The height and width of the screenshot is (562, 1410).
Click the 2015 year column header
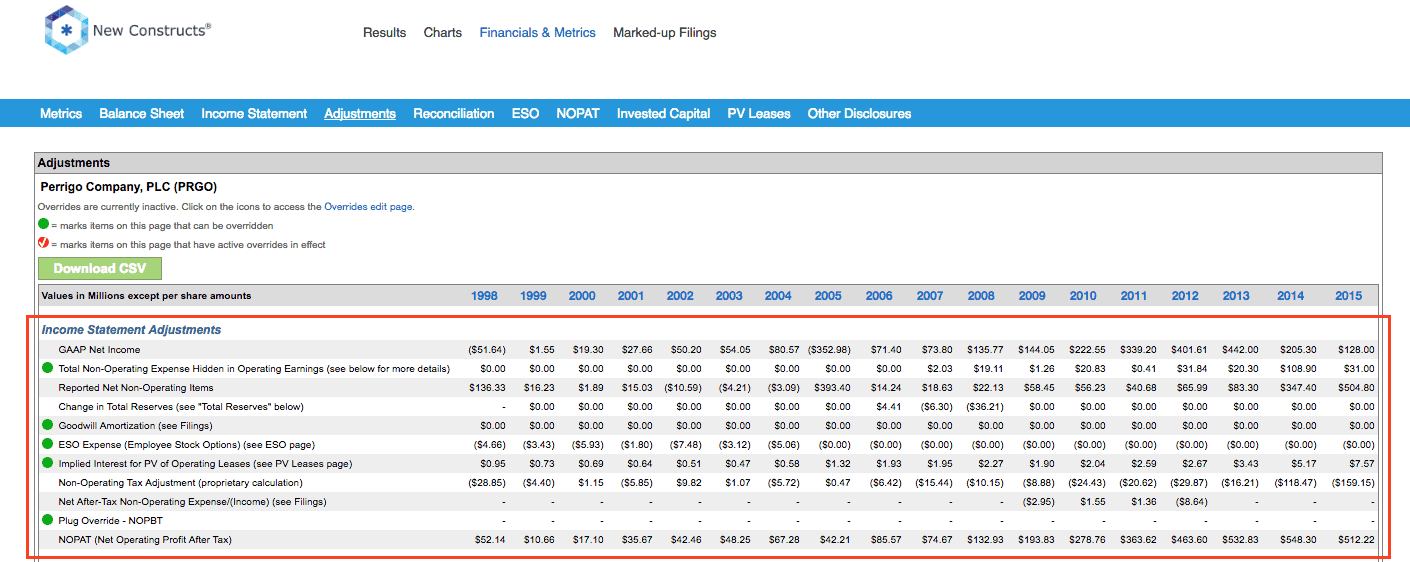click(1349, 296)
